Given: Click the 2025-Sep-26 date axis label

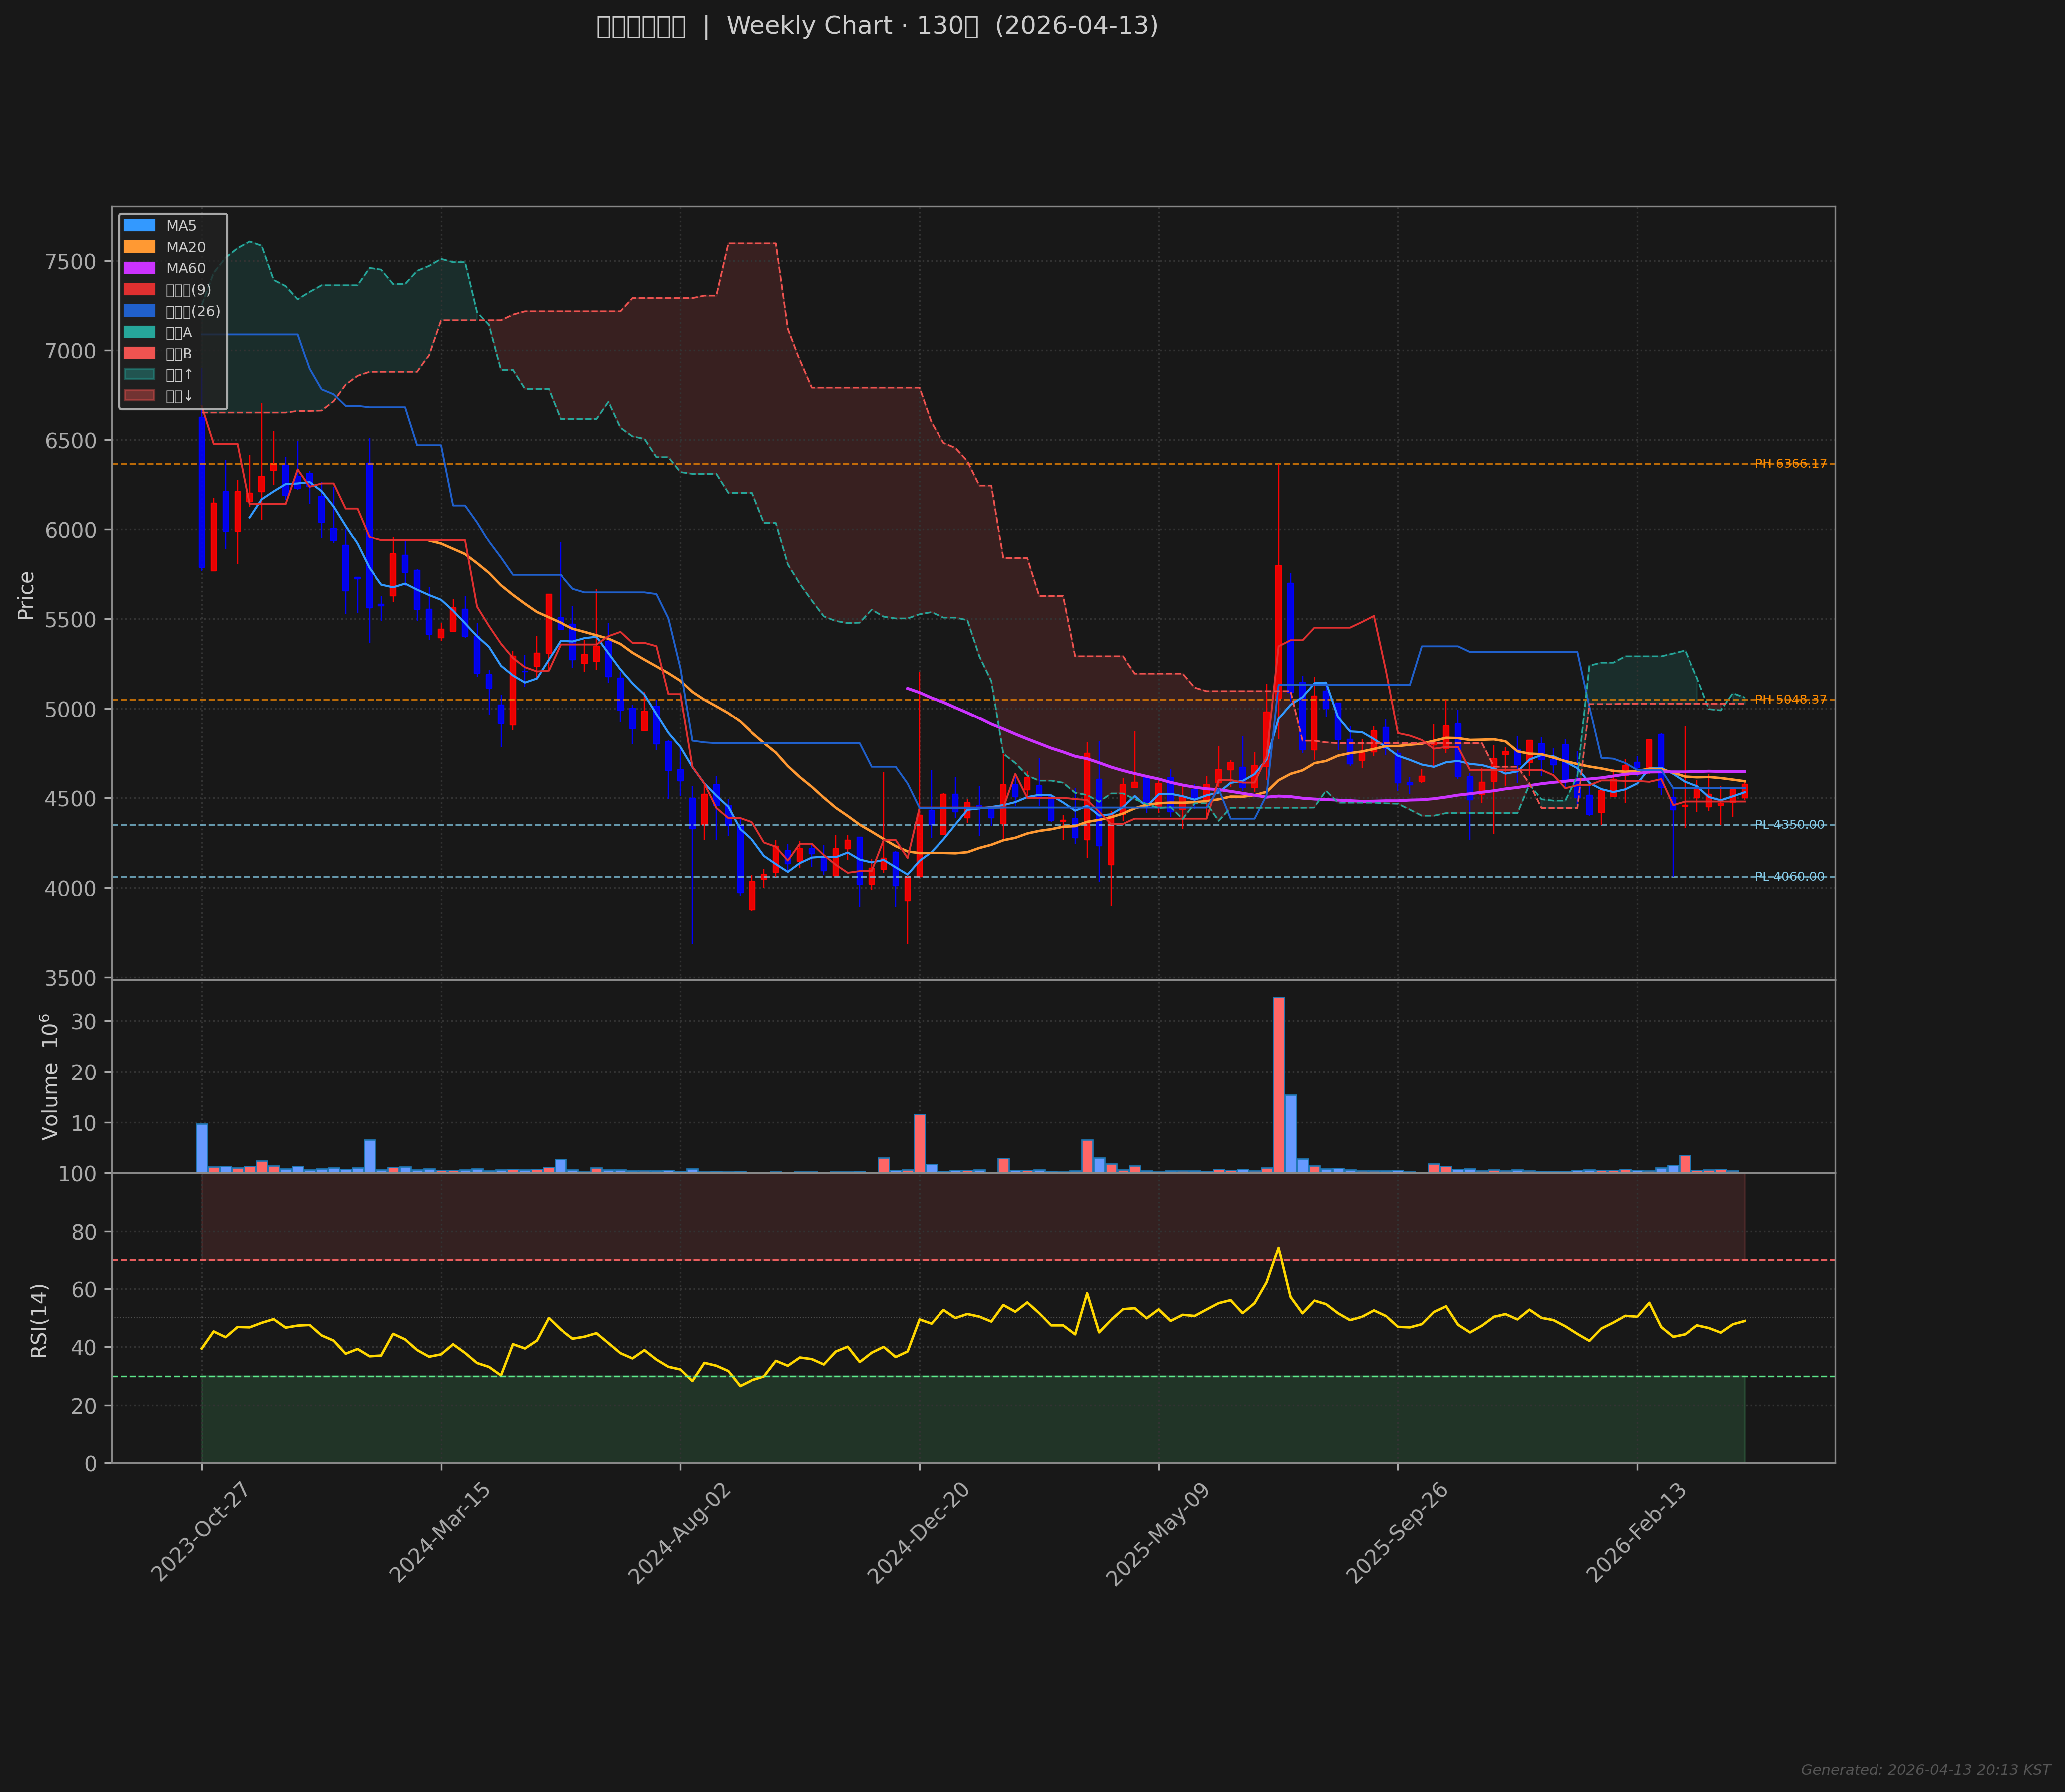Looking at the screenshot, I should coord(1396,1533).
